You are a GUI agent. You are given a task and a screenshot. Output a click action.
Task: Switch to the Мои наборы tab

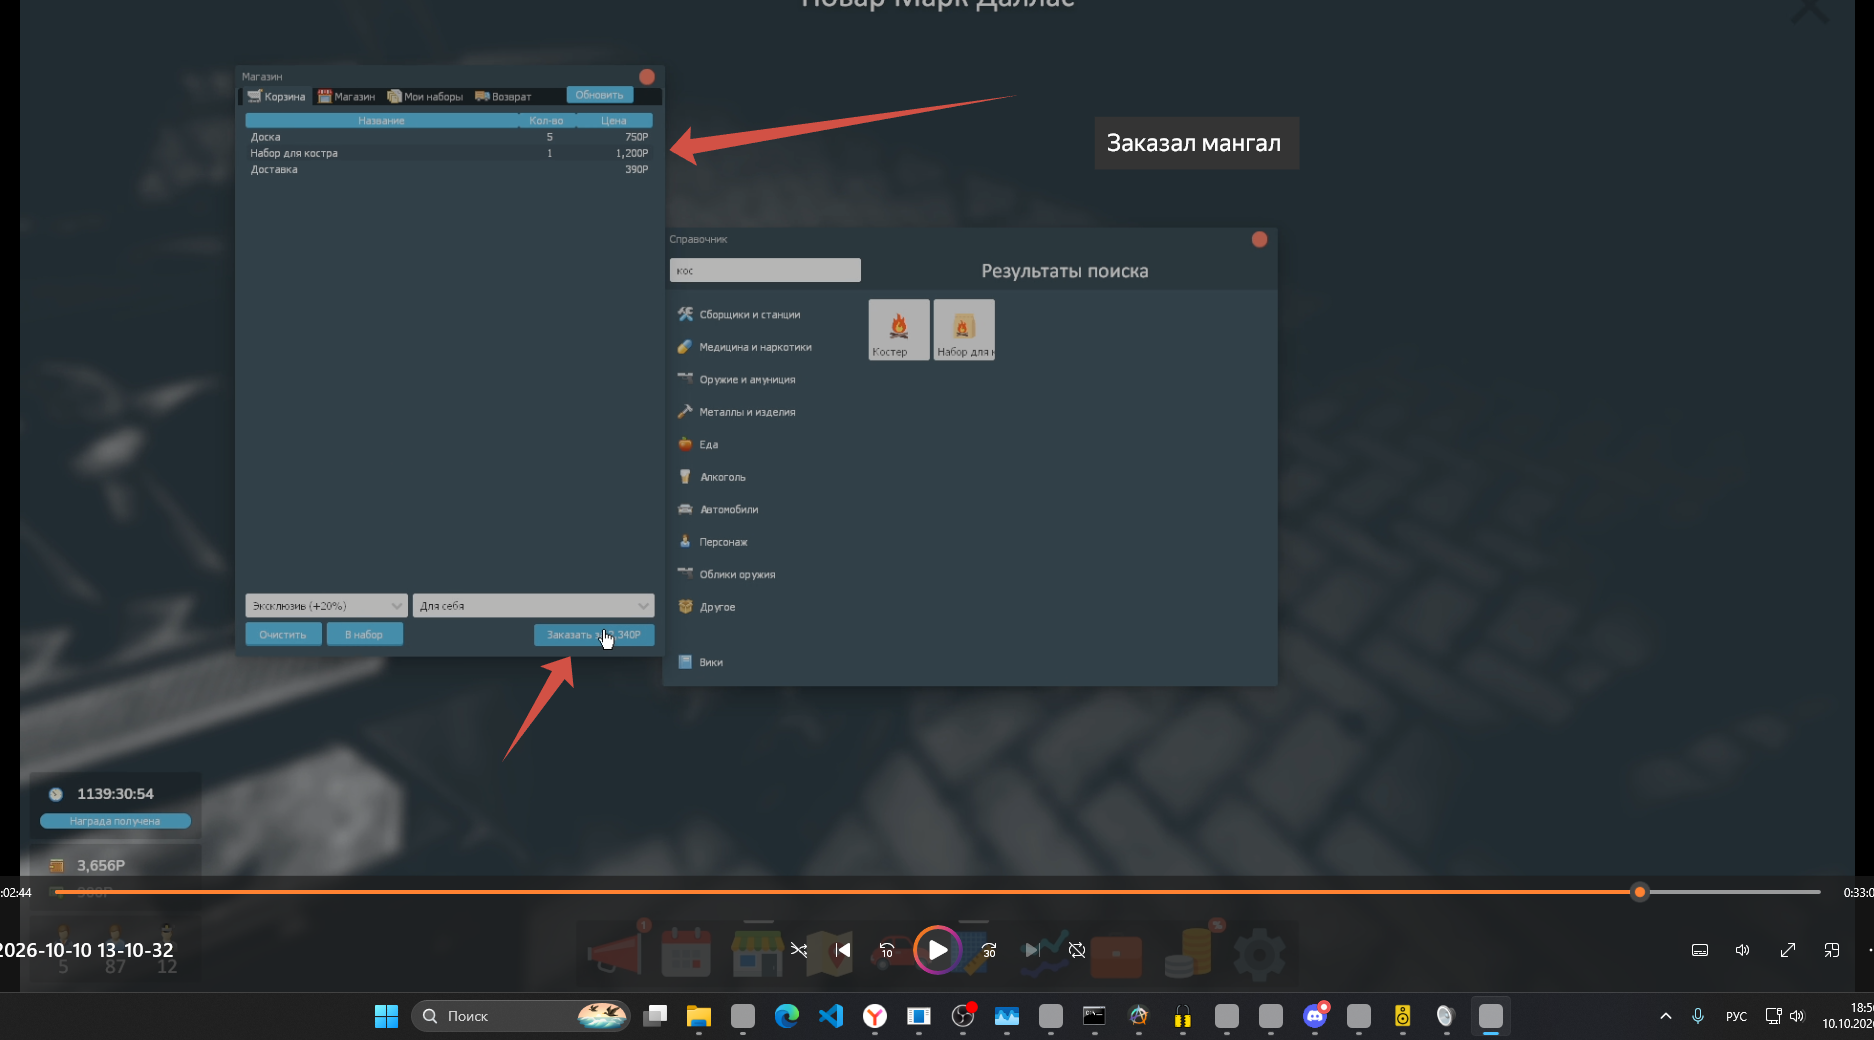425,97
